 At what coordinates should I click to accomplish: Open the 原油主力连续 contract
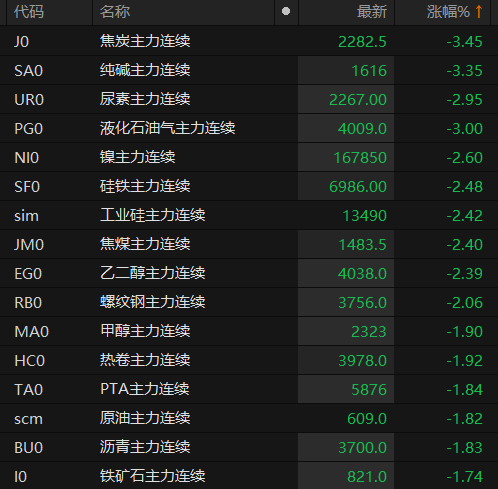point(145,418)
